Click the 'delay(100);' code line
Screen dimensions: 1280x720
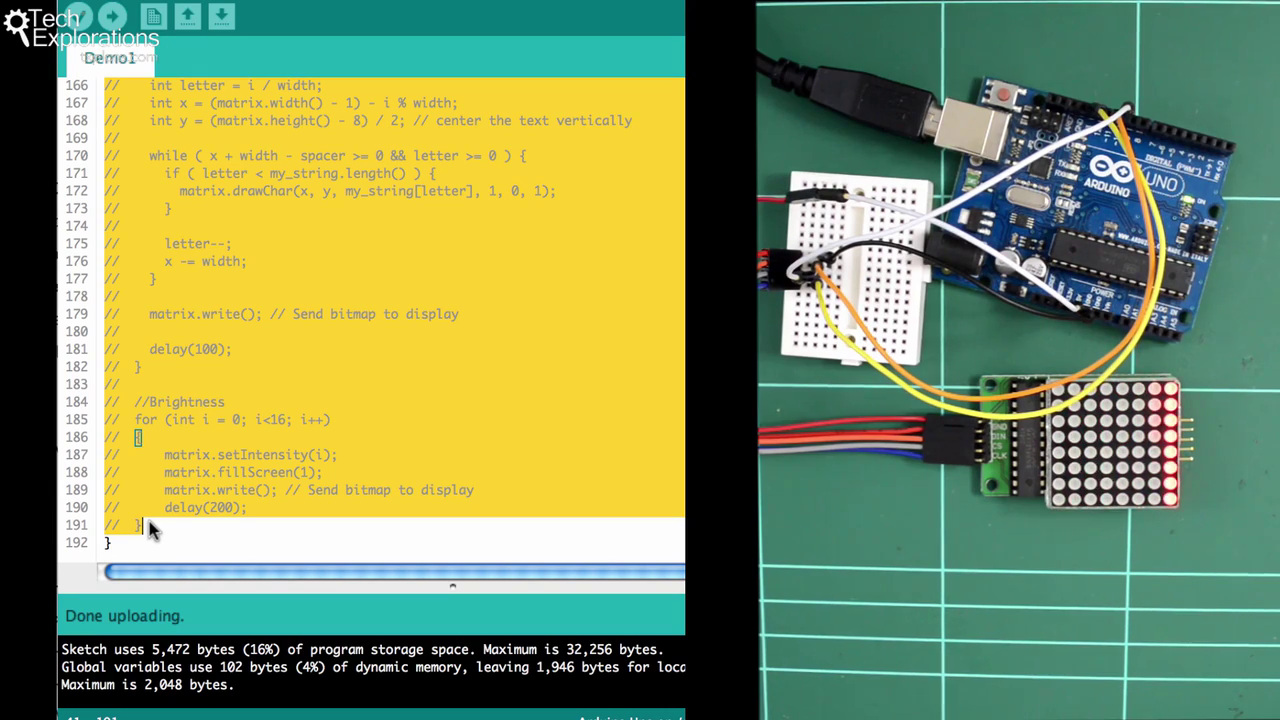click(190, 349)
